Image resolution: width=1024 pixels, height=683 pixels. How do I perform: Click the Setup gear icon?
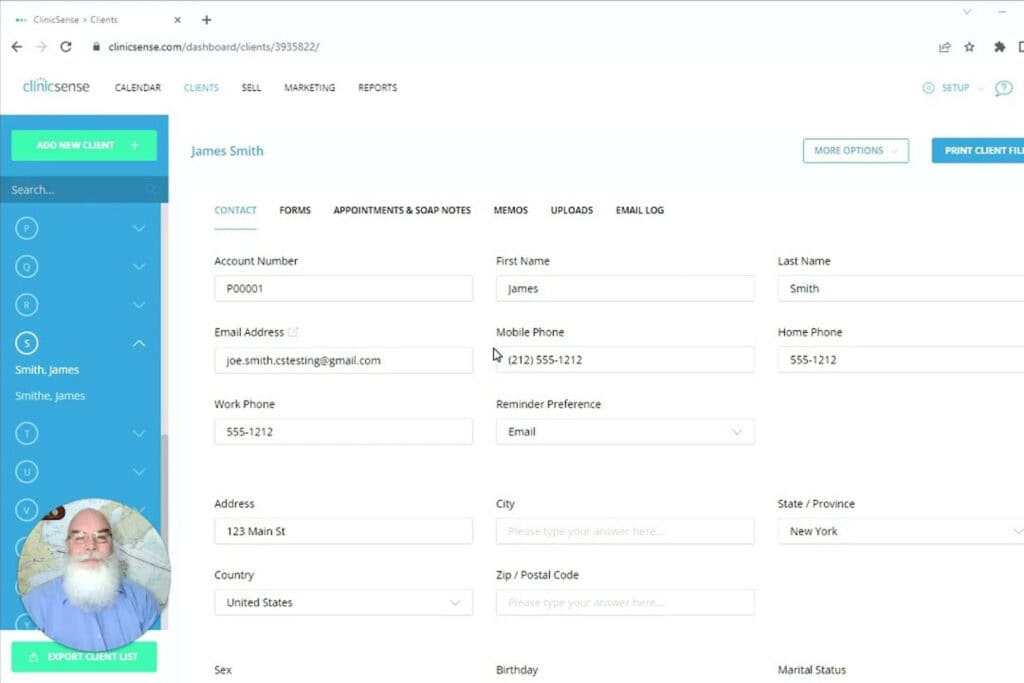click(x=928, y=88)
